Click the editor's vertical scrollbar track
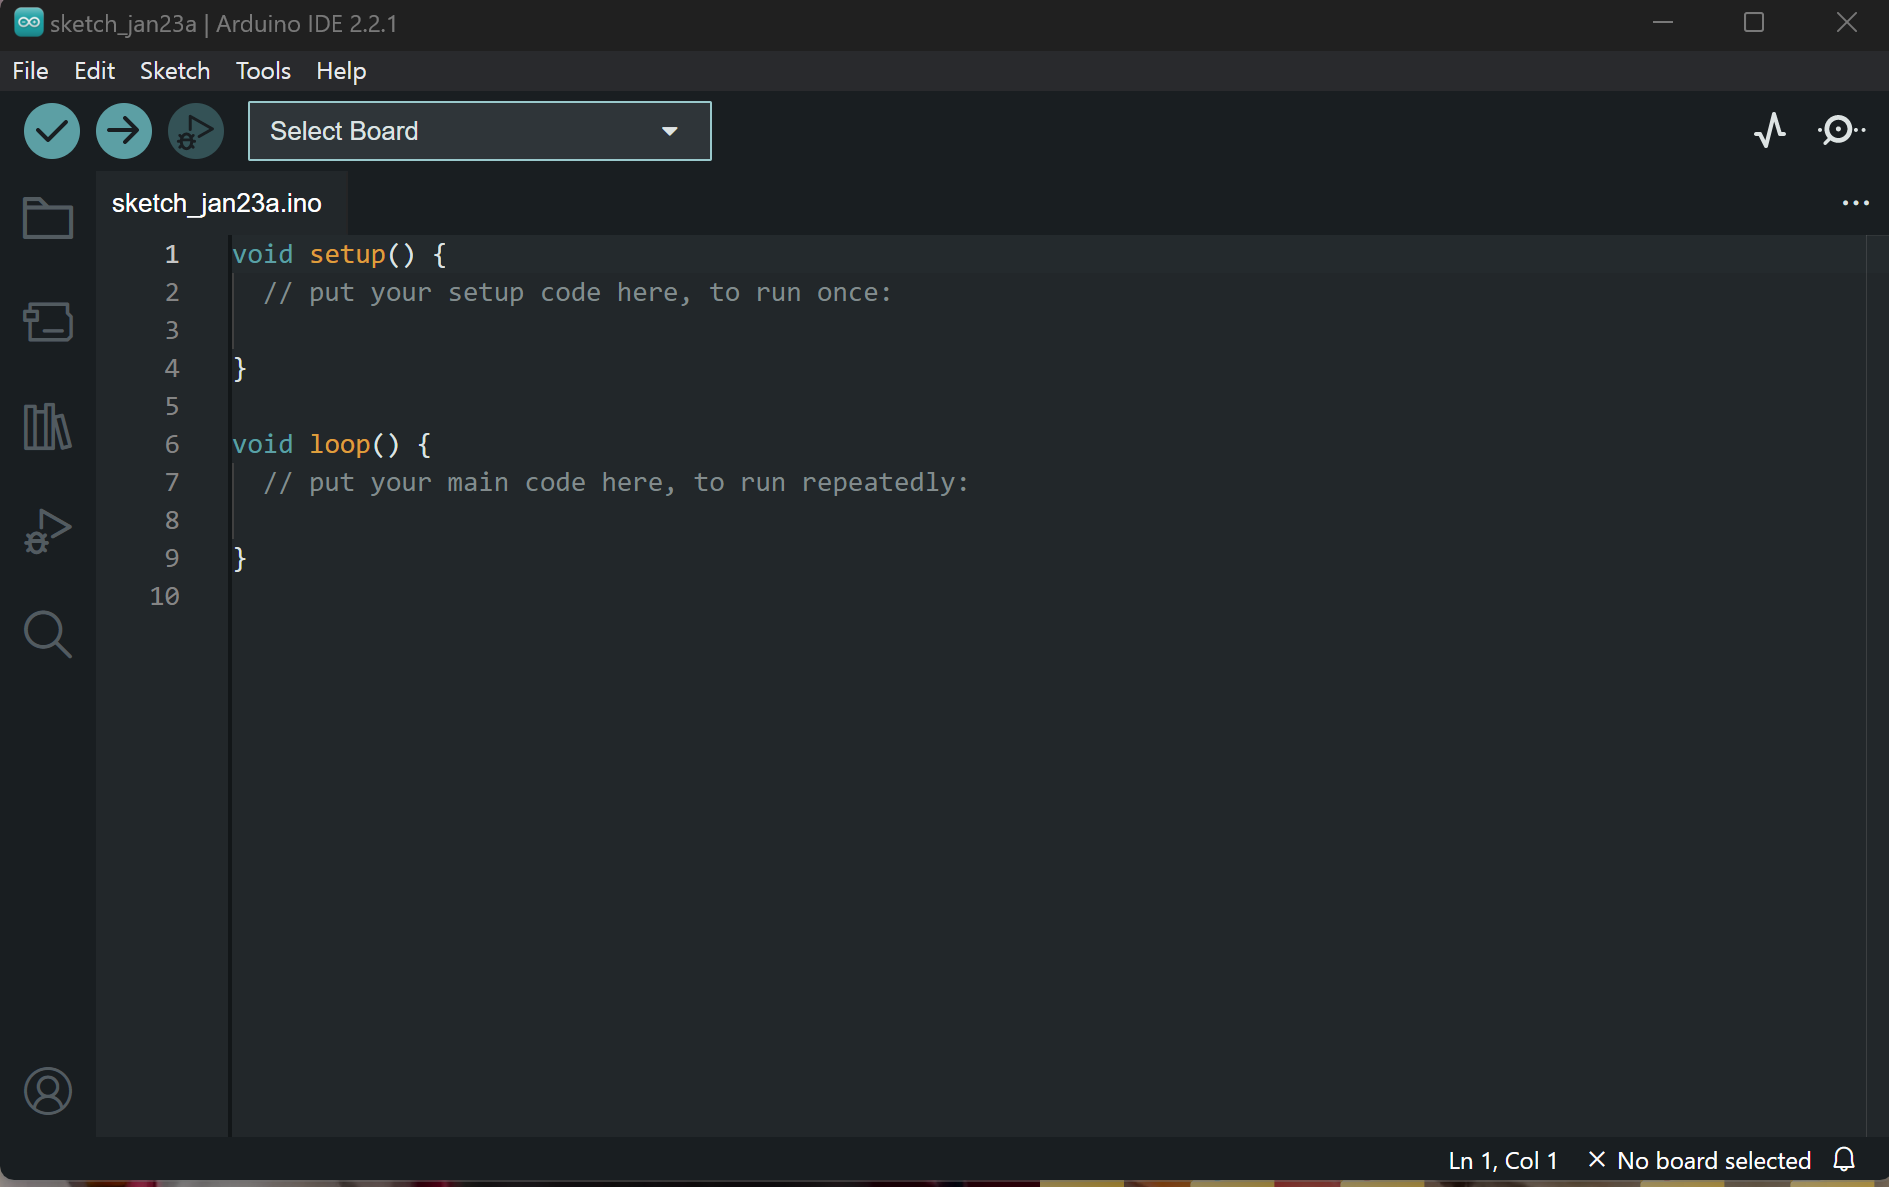This screenshot has width=1889, height=1187. 1877,686
